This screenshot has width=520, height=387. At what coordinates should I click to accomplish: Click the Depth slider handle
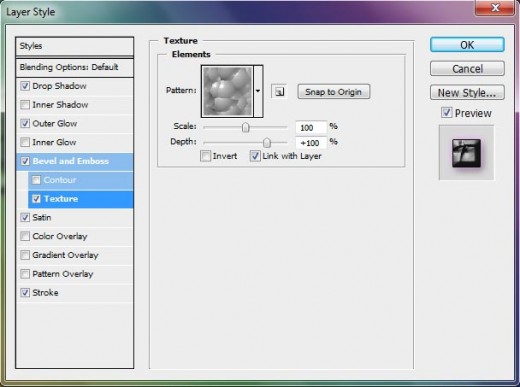click(x=267, y=143)
